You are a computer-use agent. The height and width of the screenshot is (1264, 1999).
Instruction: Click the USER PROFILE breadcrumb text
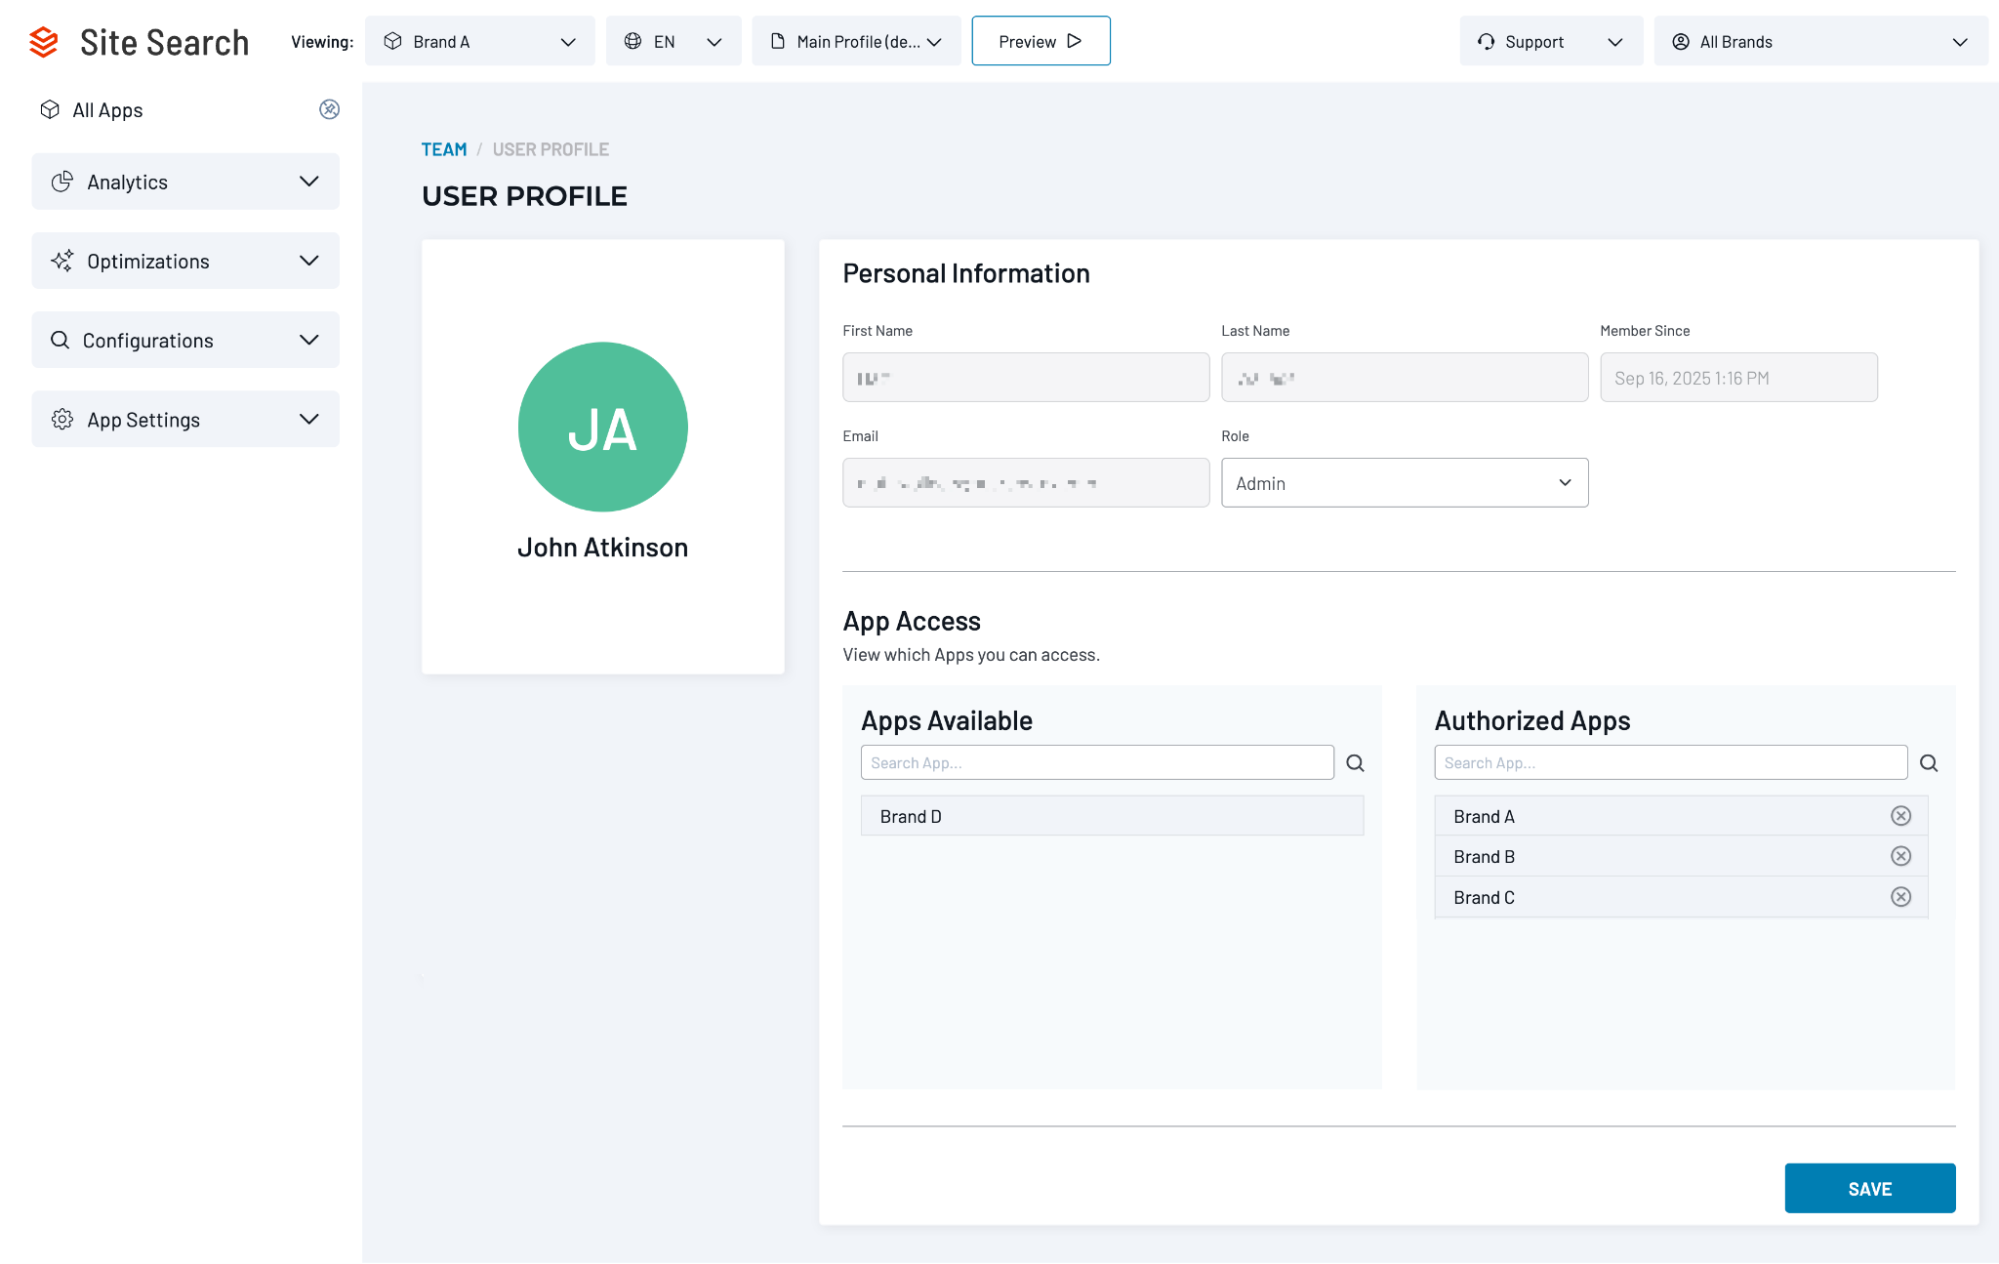pyautogui.click(x=550, y=149)
